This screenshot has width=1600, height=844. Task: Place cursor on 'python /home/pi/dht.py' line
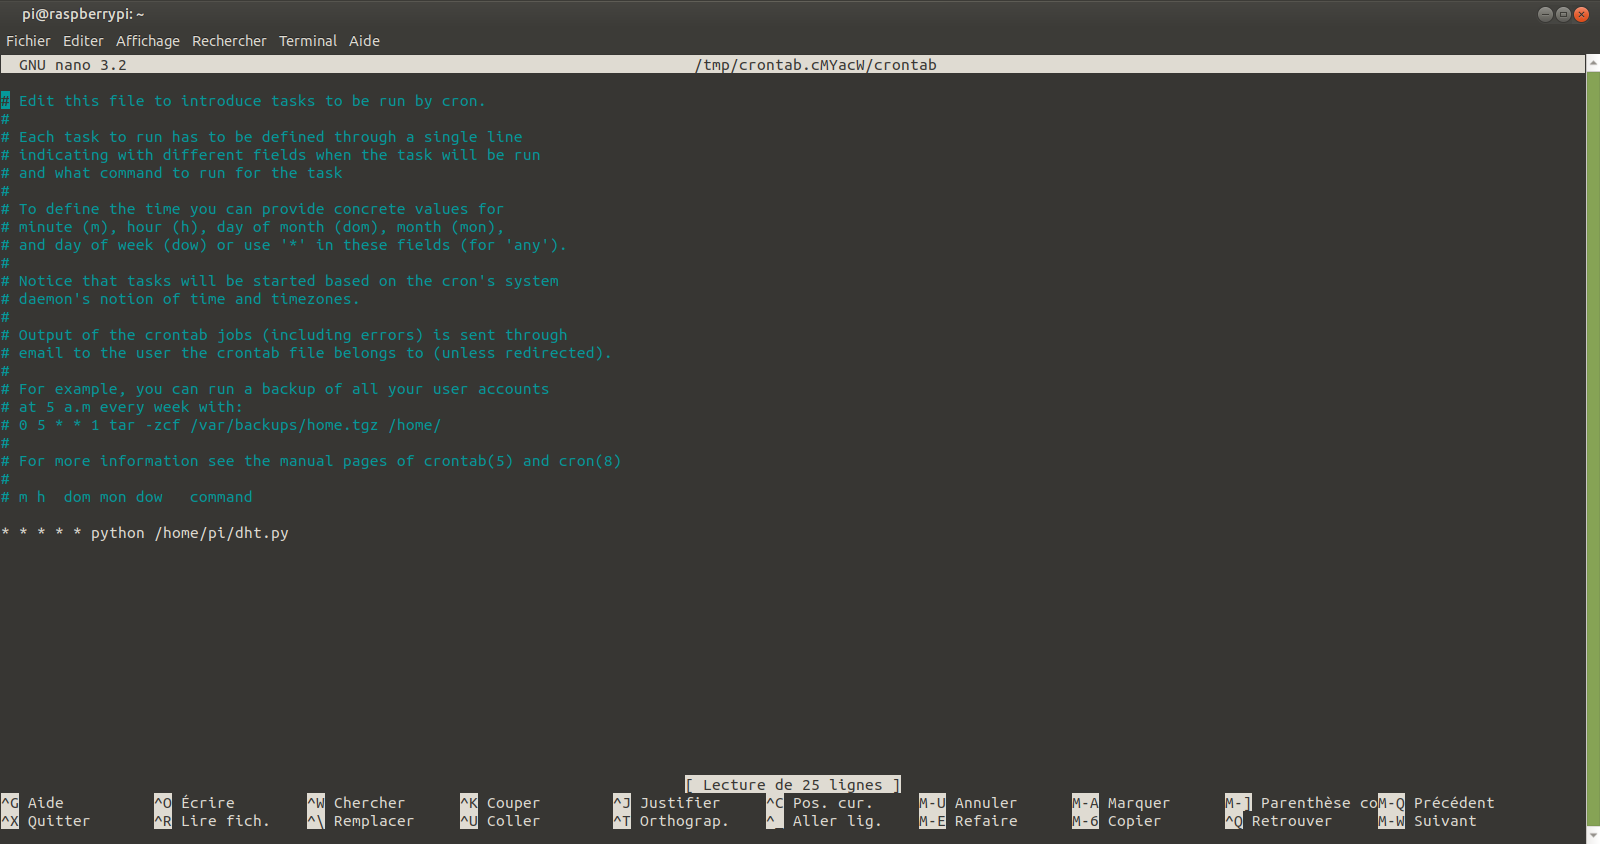[145, 533]
